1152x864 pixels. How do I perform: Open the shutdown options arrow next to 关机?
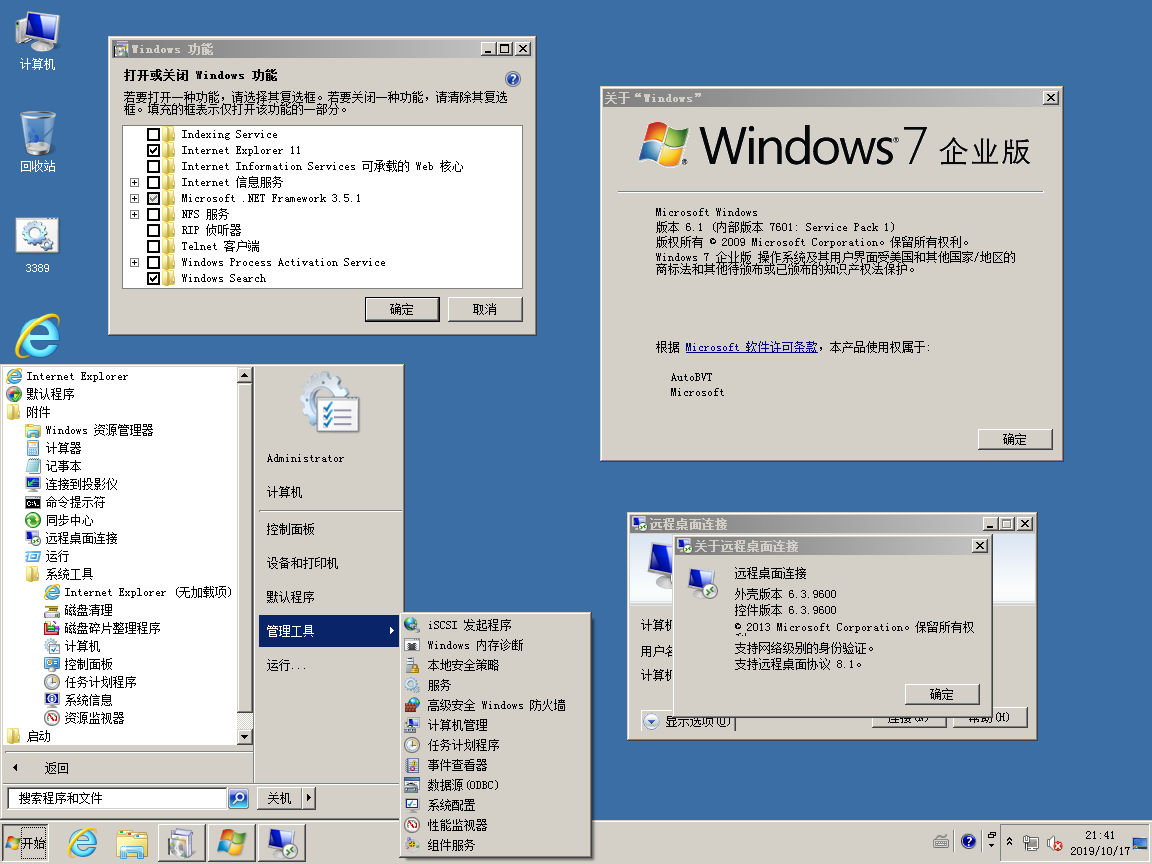pyautogui.click(x=309, y=798)
